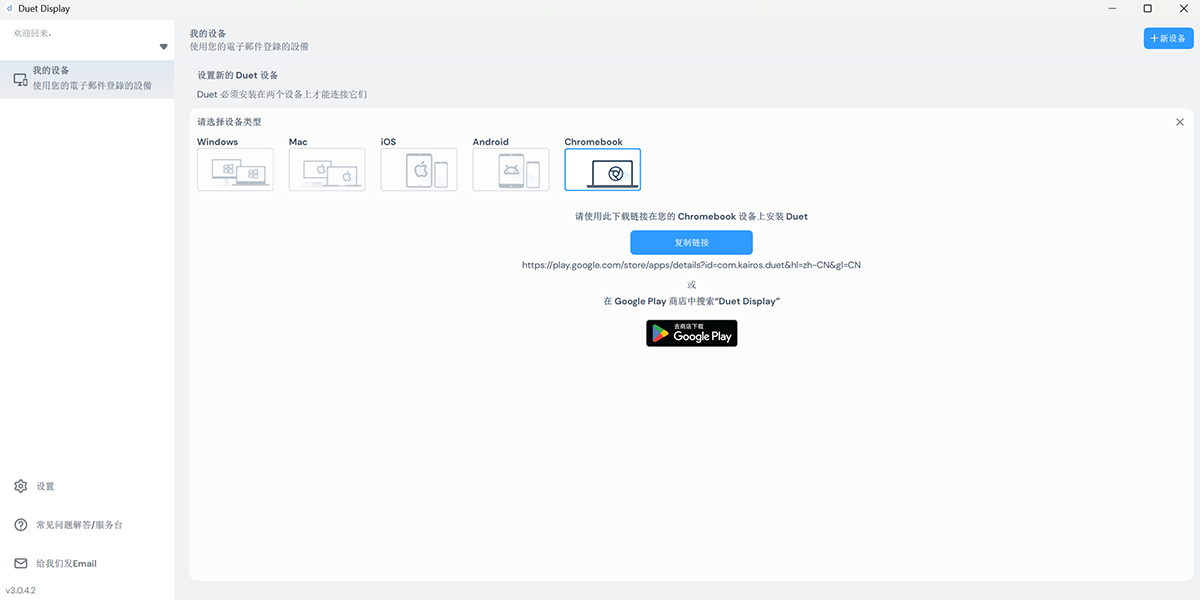Image resolution: width=1200 pixels, height=600 pixels.
Task: Select the Windows device type thumbnail
Action: click(235, 169)
